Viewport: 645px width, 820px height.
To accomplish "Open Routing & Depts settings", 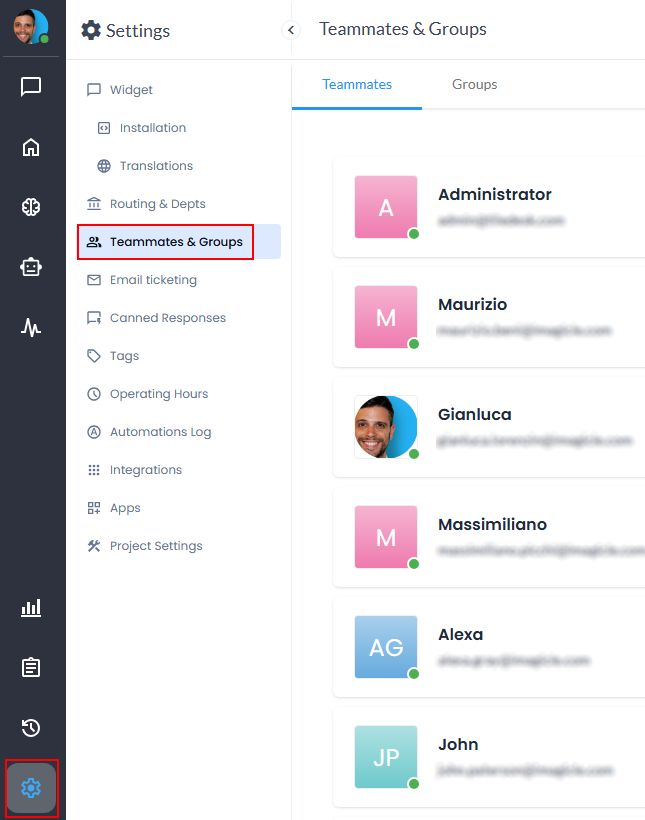I will click(x=157, y=204).
